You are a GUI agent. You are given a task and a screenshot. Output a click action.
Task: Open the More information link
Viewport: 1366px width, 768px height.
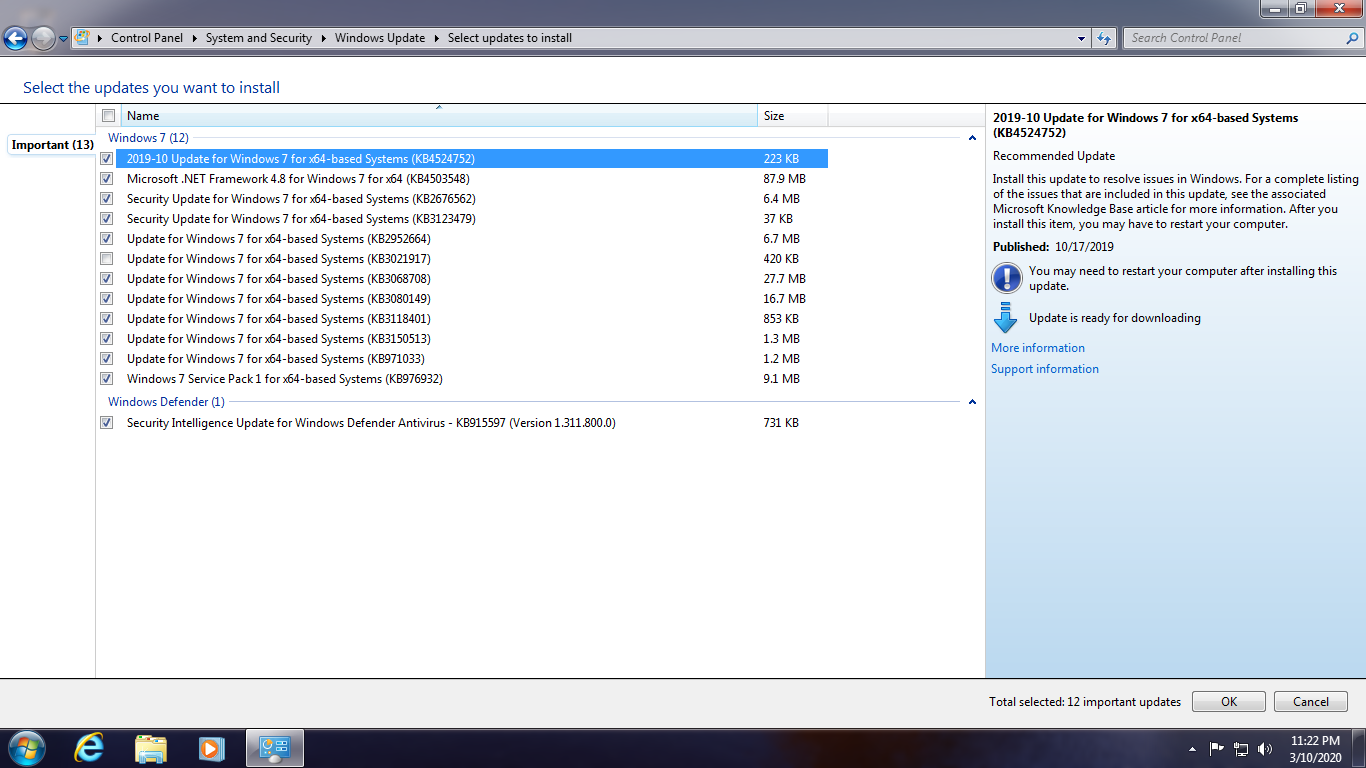(1038, 348)
